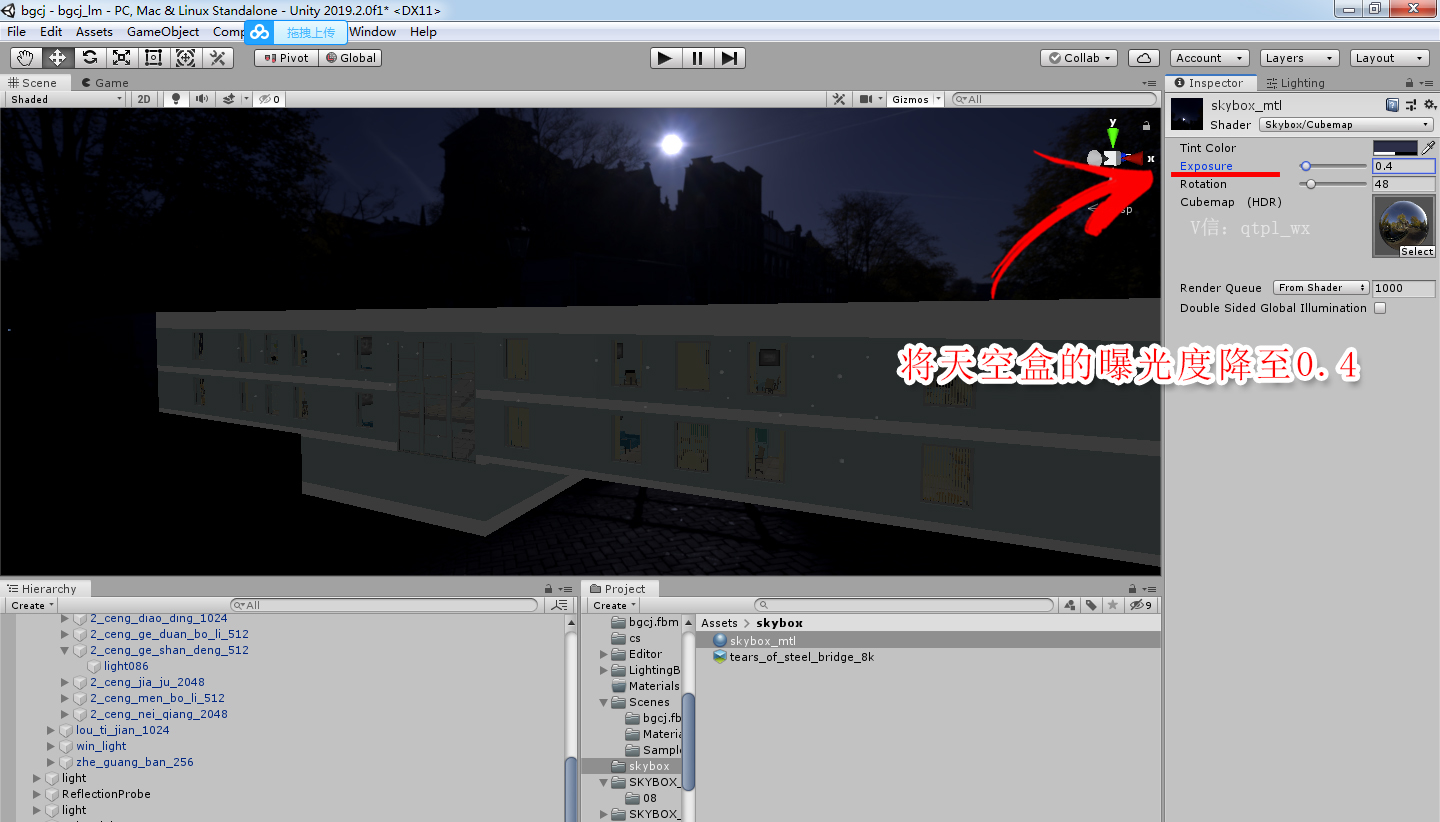Screen dimensions: 1440x822
Task: Click the Project Create button
Action: point(613,605)
